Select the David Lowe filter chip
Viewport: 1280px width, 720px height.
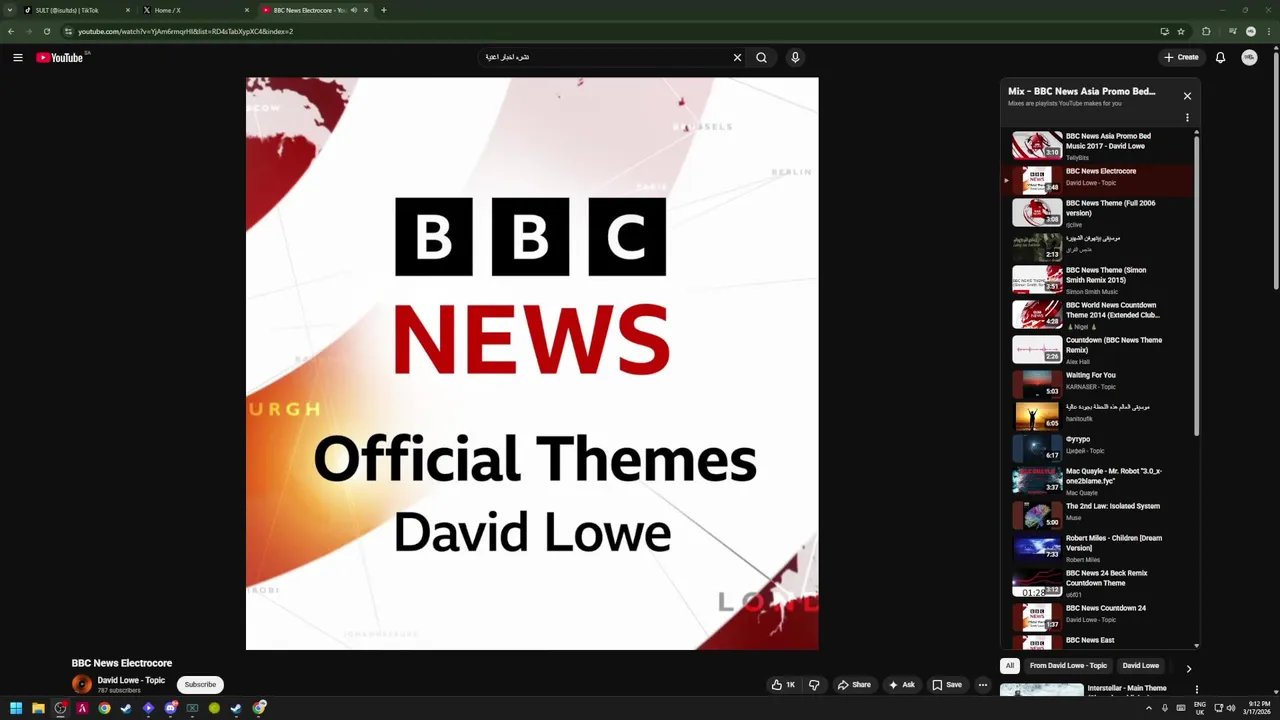coord(1140,666)
